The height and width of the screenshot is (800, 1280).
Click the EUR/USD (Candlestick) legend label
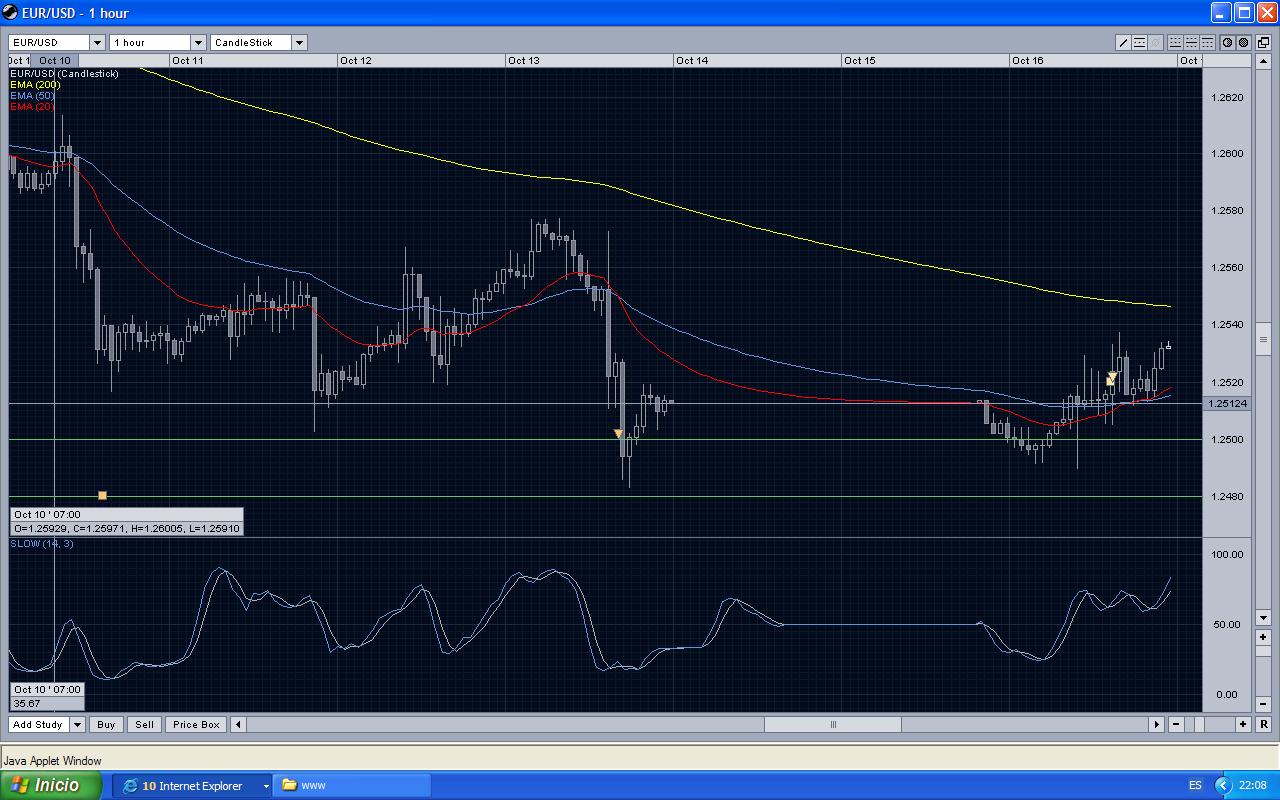click(x=64, y=74)
